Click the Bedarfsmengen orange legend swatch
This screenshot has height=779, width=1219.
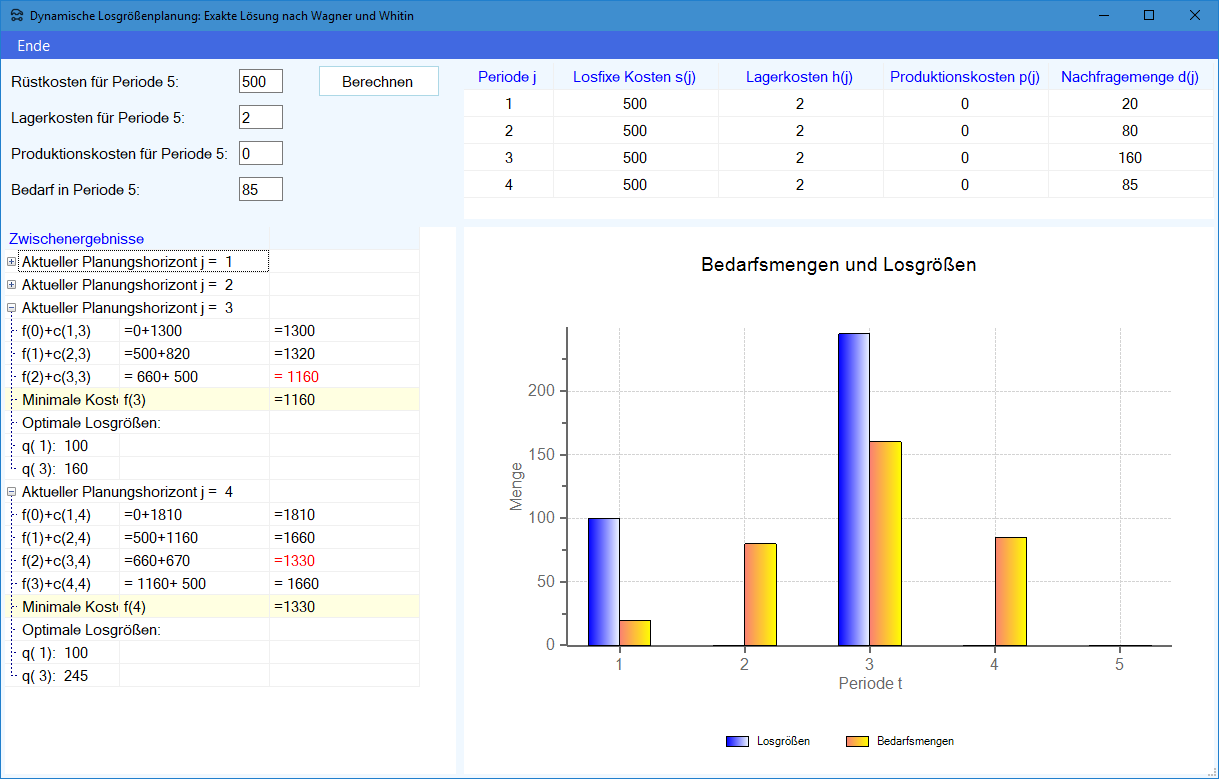[857, 742]
